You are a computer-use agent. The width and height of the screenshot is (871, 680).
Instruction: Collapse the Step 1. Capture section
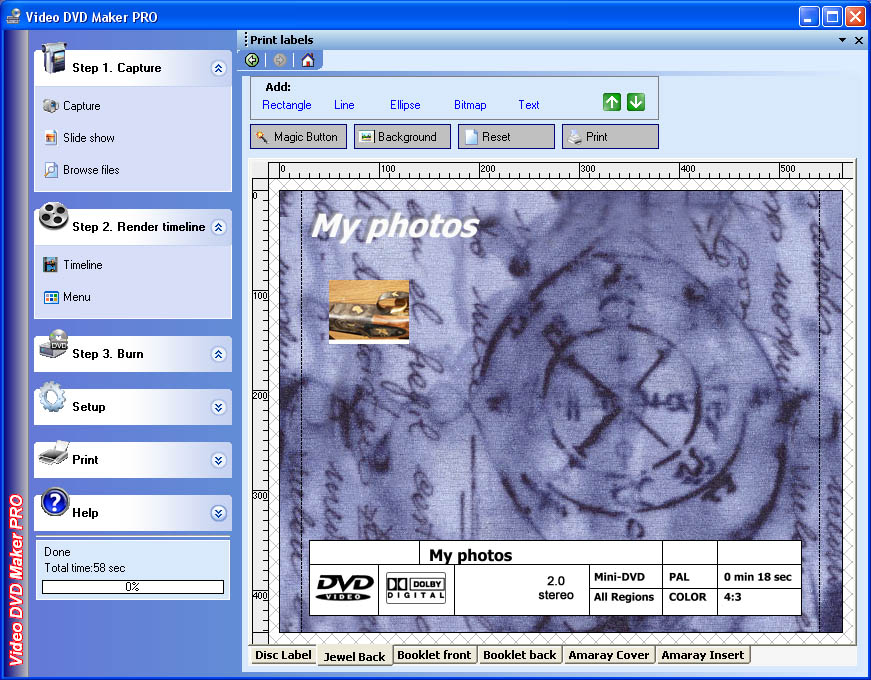tap(218, 69)
